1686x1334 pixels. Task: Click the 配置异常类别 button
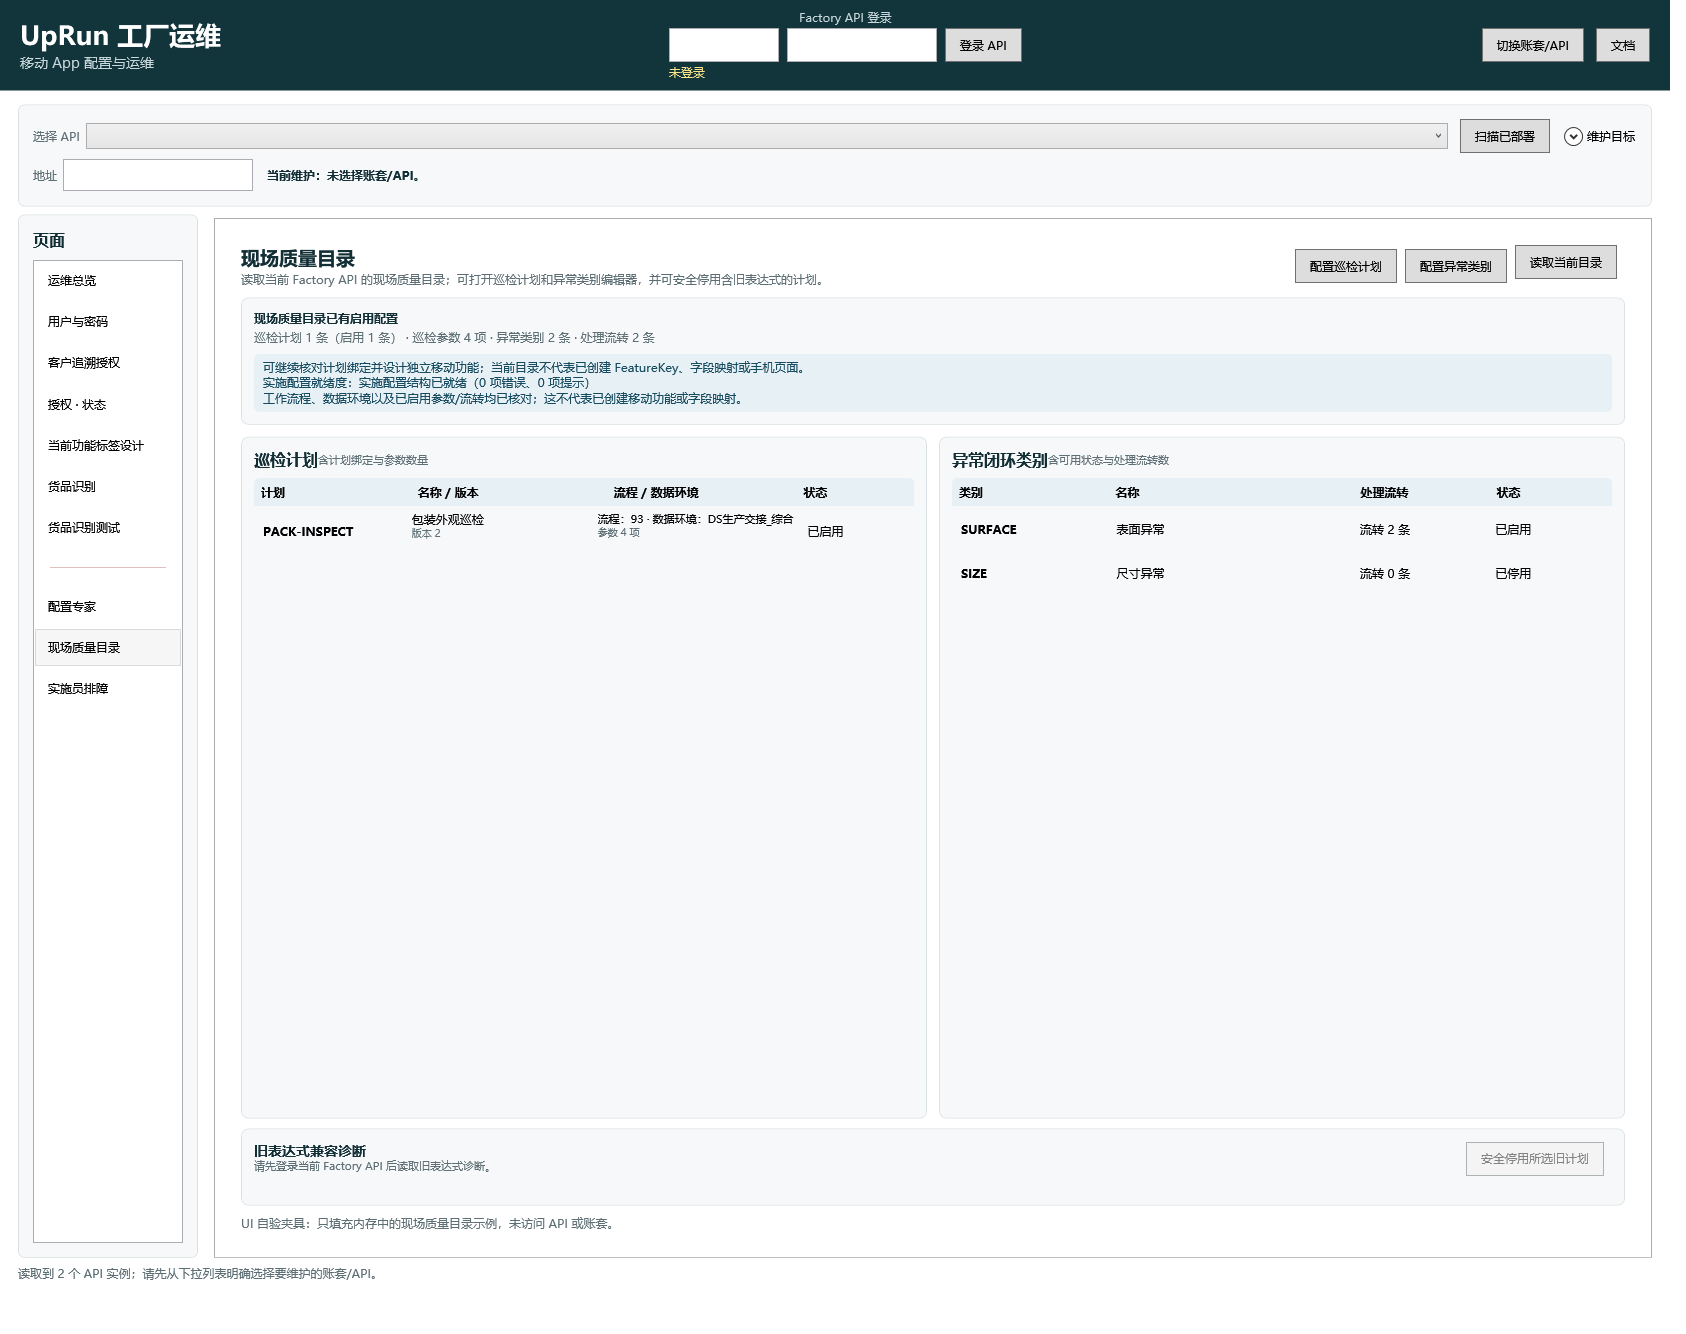tap(1455, 266)
